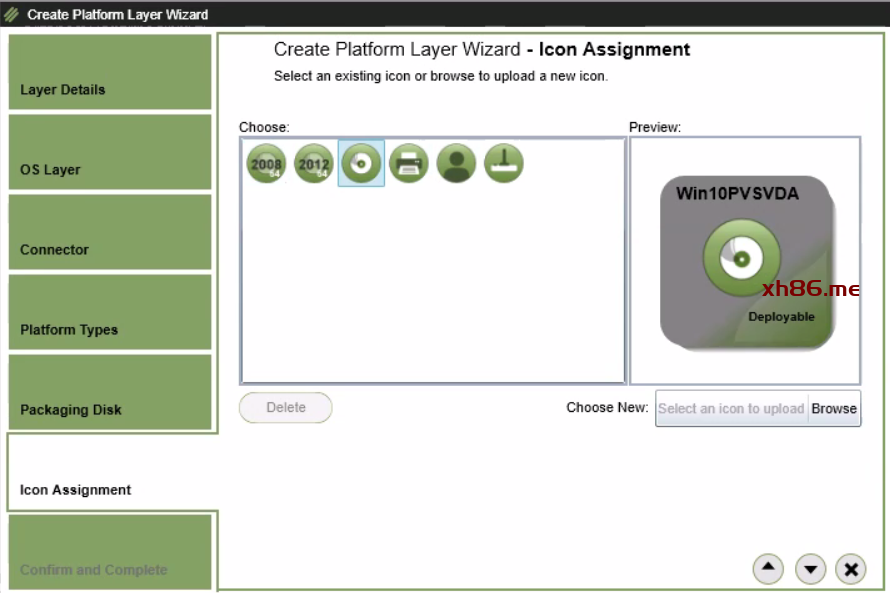Select the 2012 server disc icon
Viewport: 890px width, 593px height.
coord(313,163)
